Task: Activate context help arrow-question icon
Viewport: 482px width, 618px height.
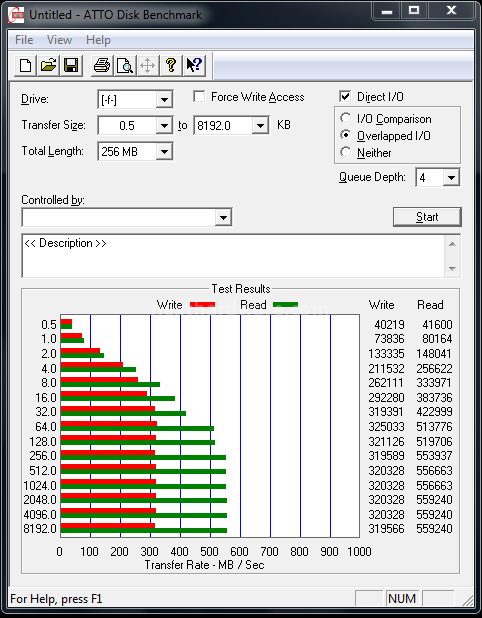Action: pyautogui.click(x=194, y=65)
